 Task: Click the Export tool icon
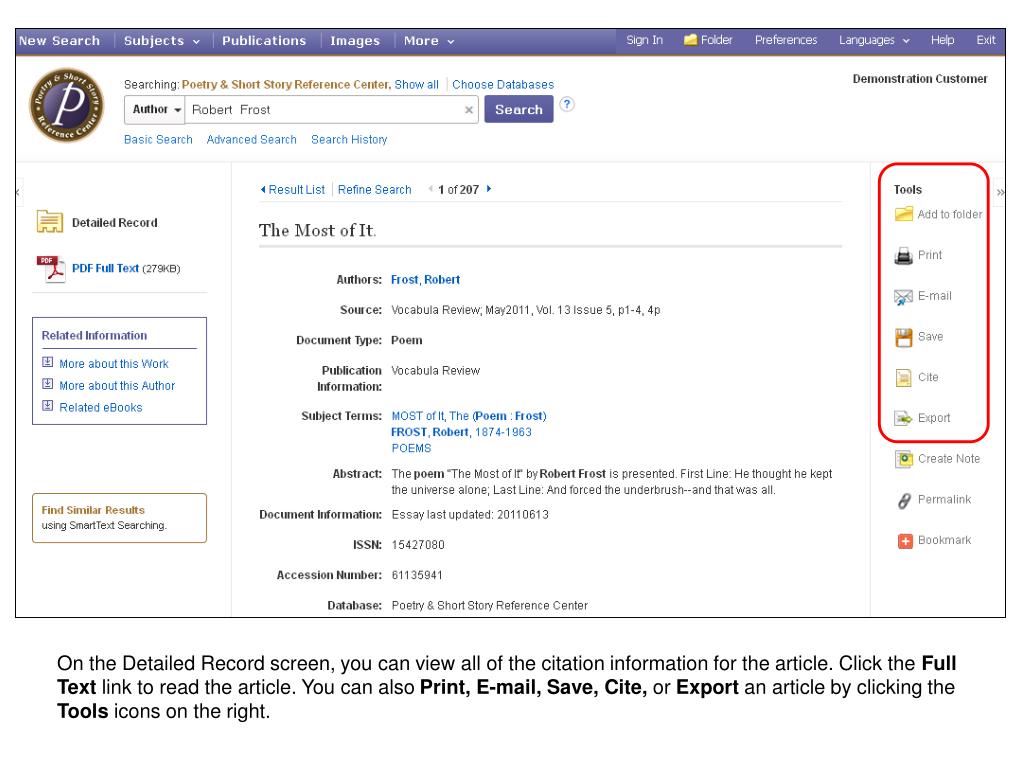pyautogui.click(x=904, y=418)
